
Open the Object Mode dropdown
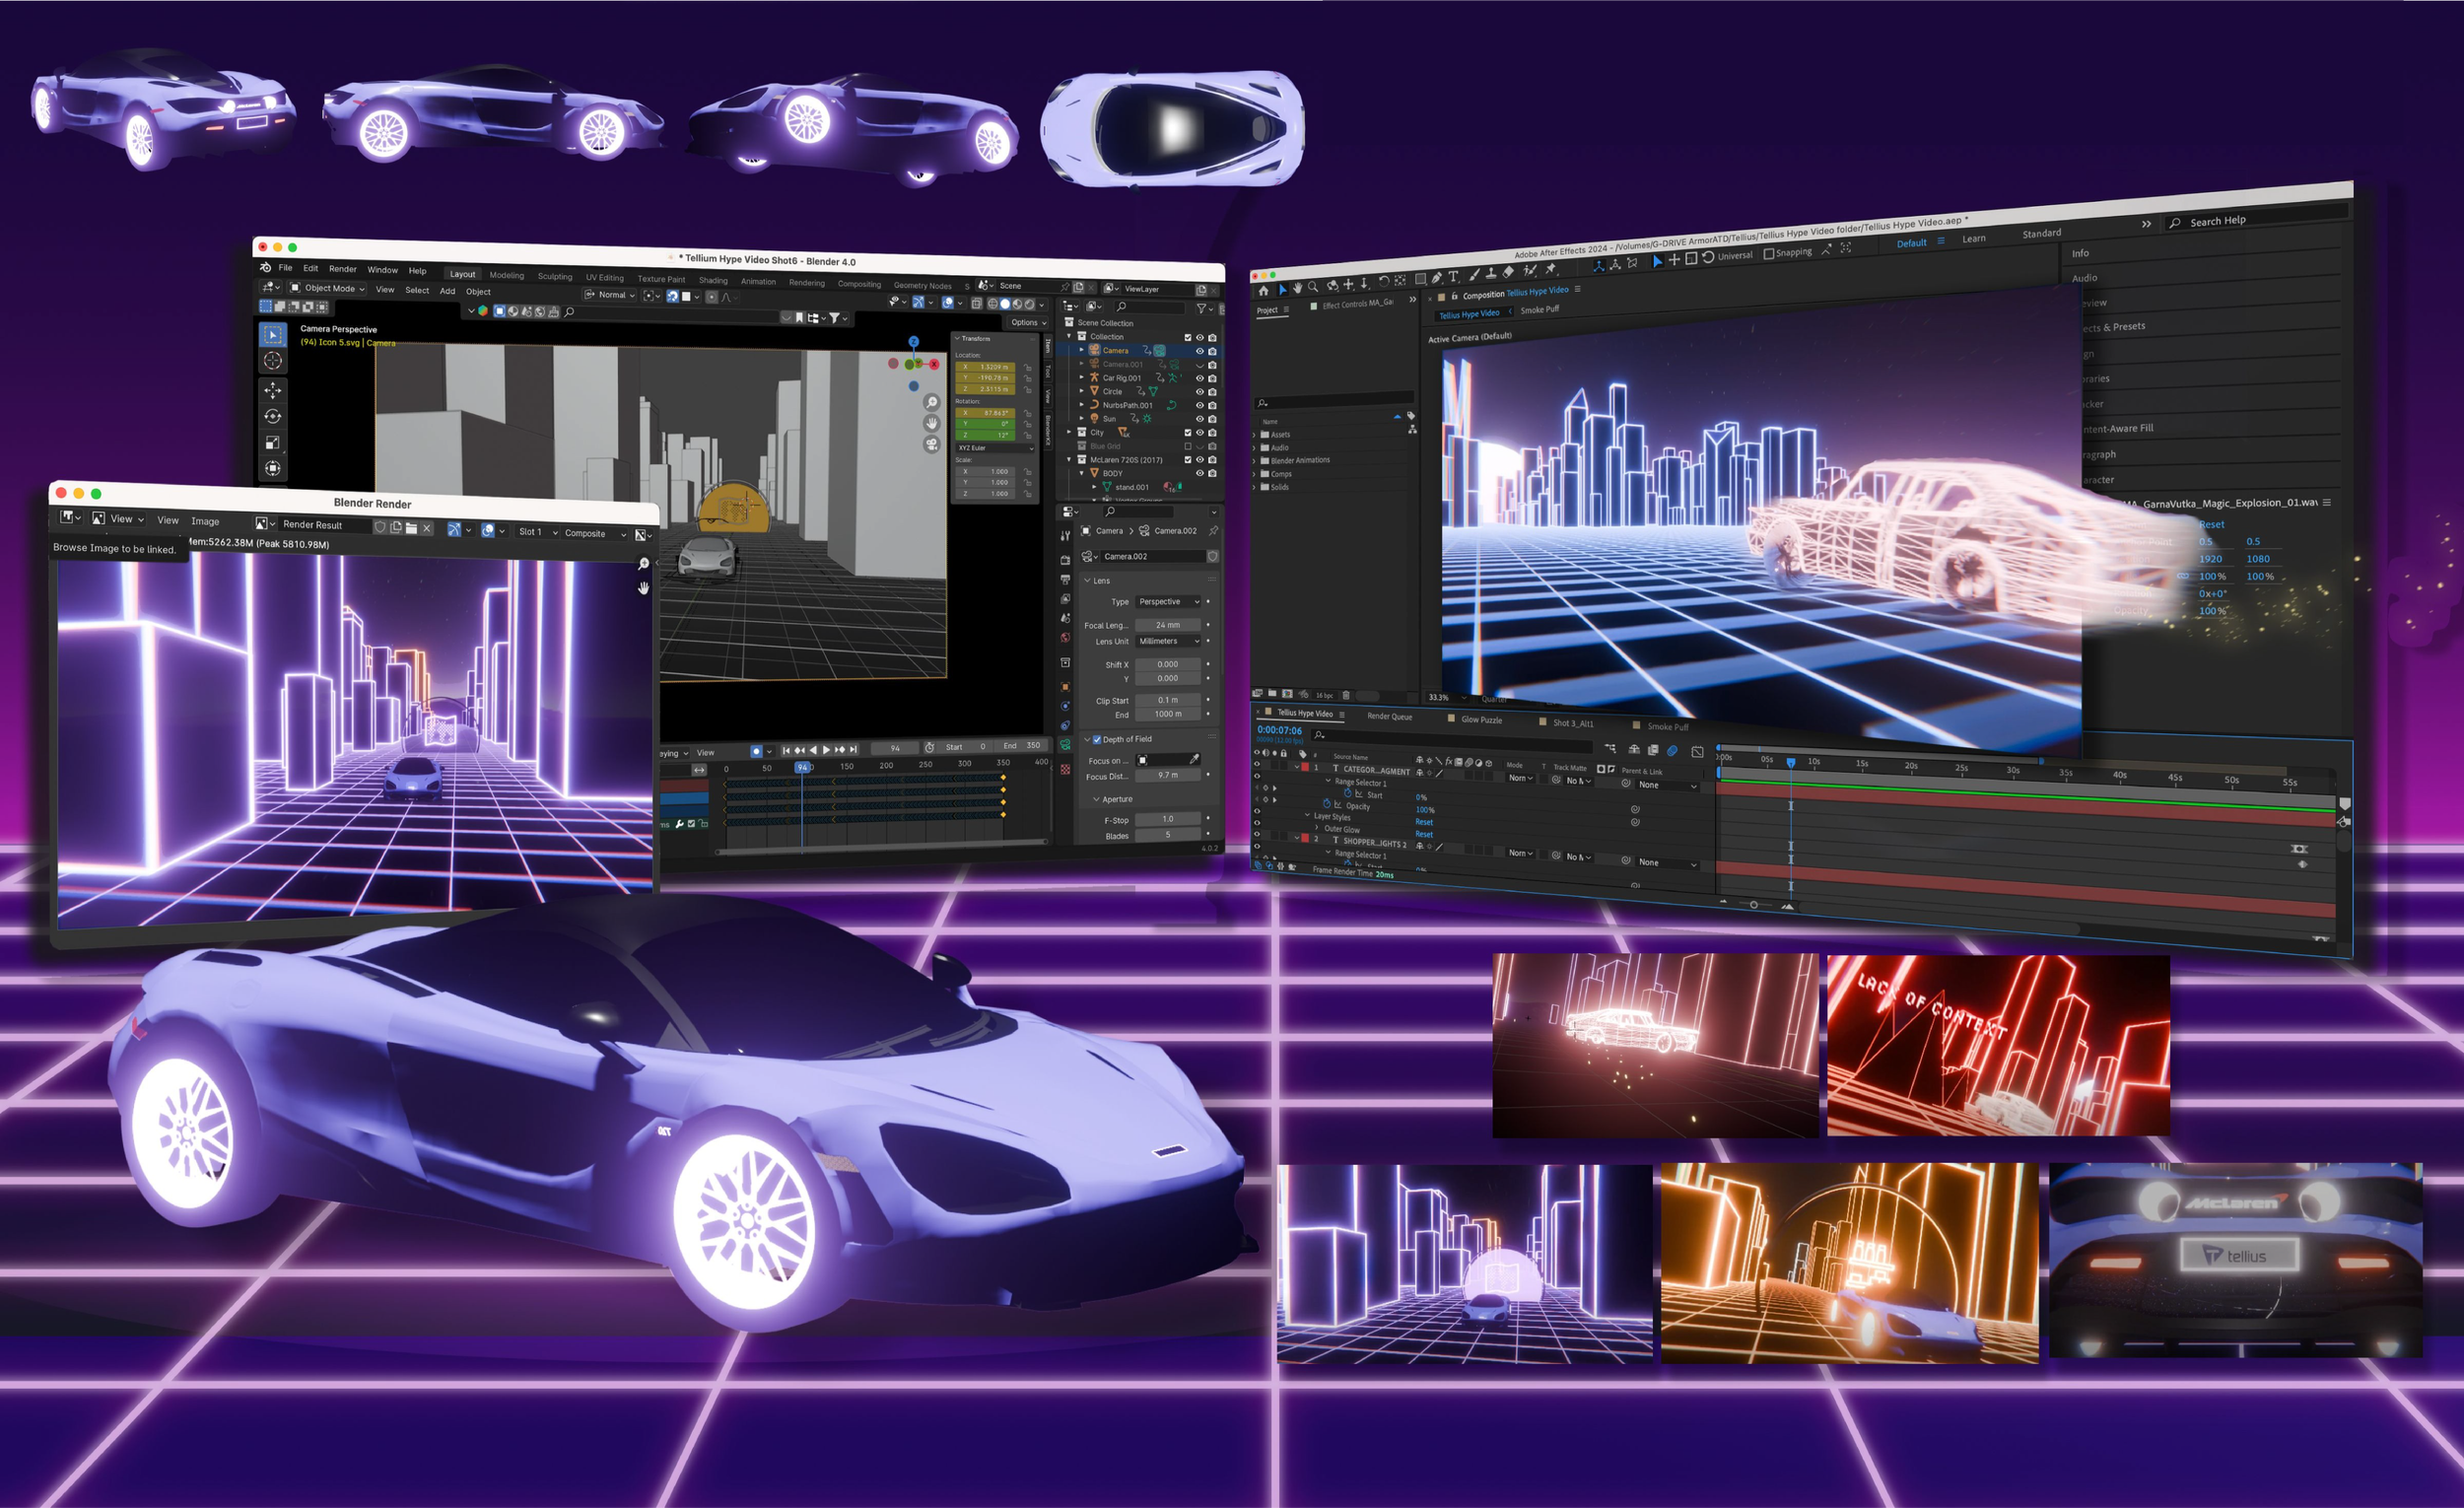click(329, 288)
